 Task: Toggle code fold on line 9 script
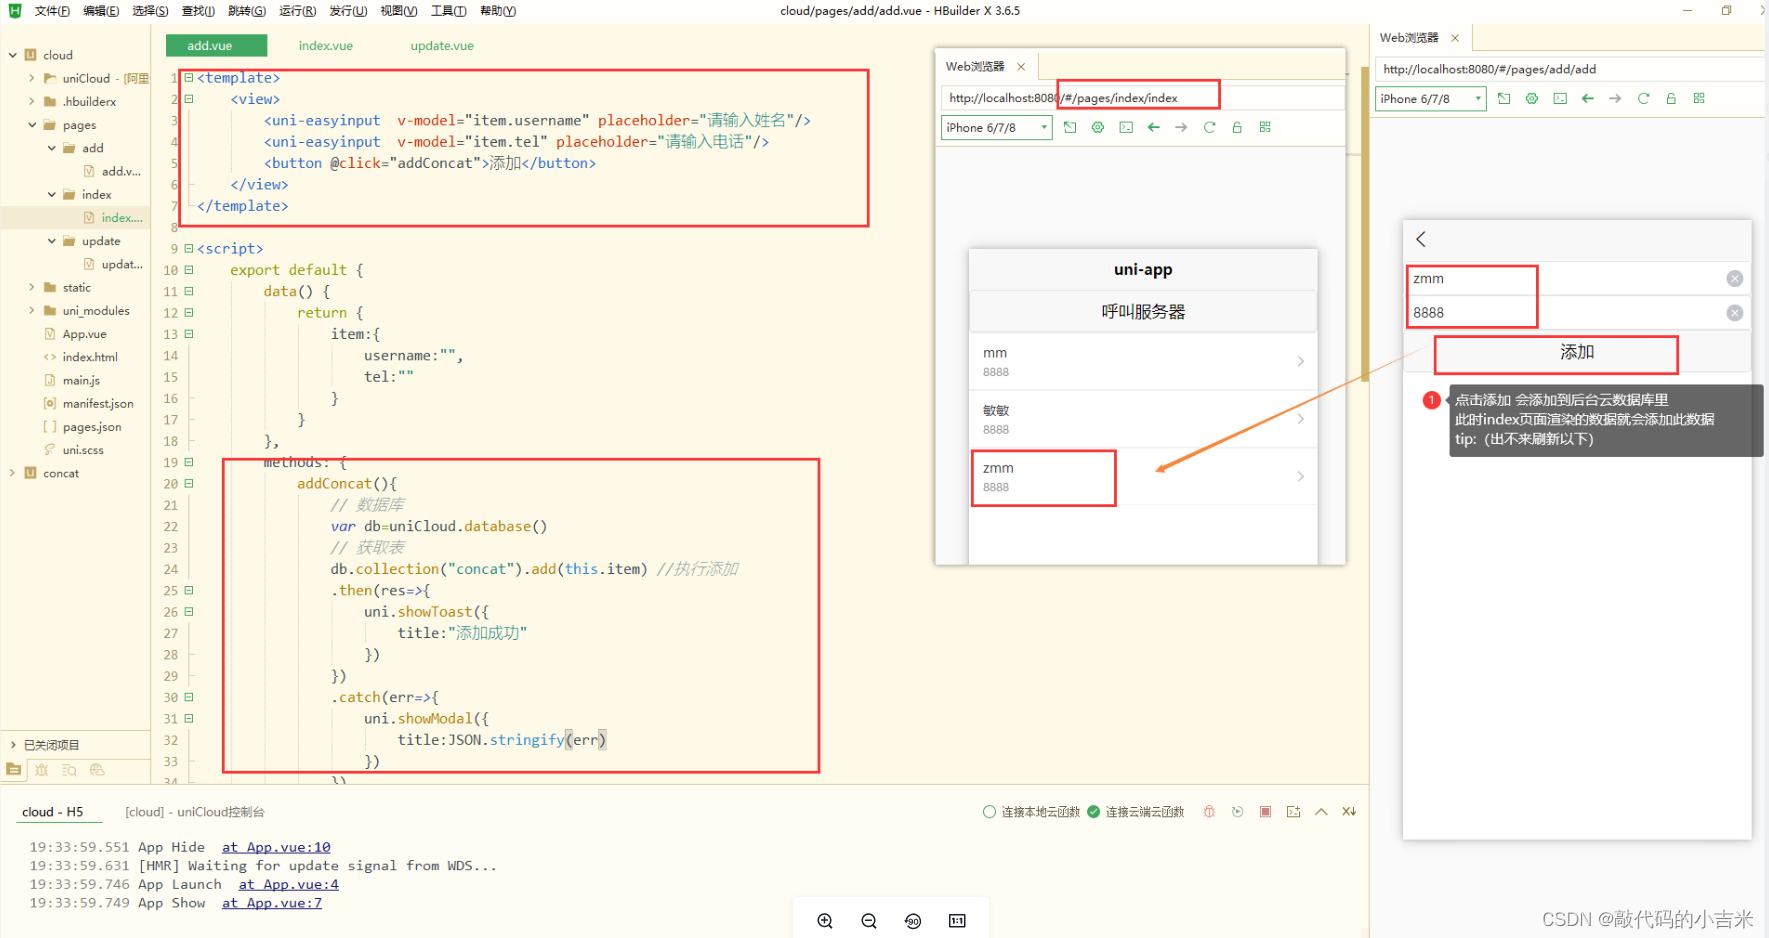pyautogui.click(x=189, y=248)
